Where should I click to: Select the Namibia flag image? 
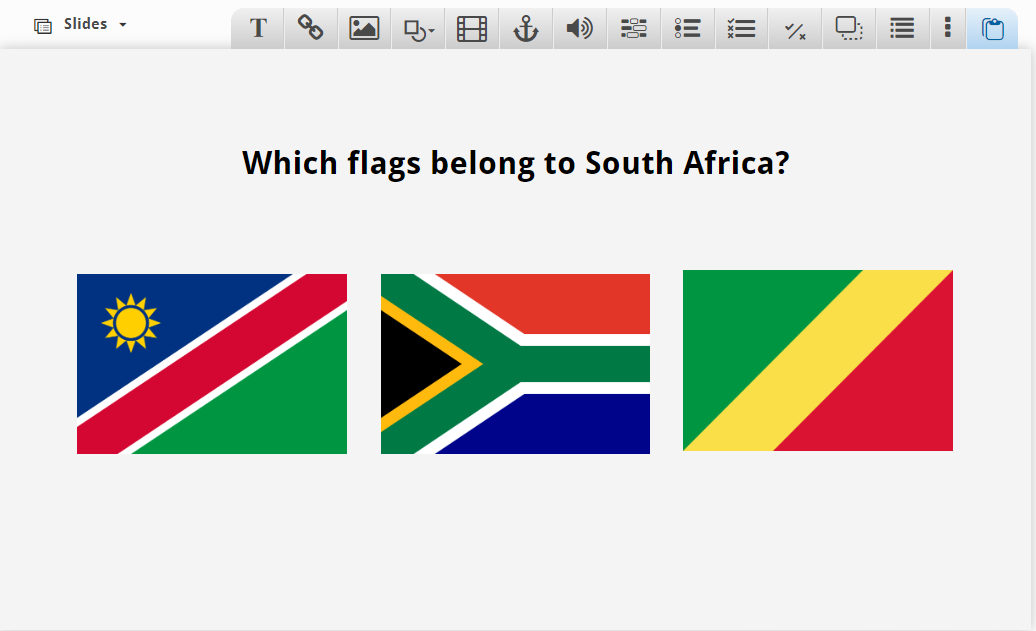click(x=212, y=364)
